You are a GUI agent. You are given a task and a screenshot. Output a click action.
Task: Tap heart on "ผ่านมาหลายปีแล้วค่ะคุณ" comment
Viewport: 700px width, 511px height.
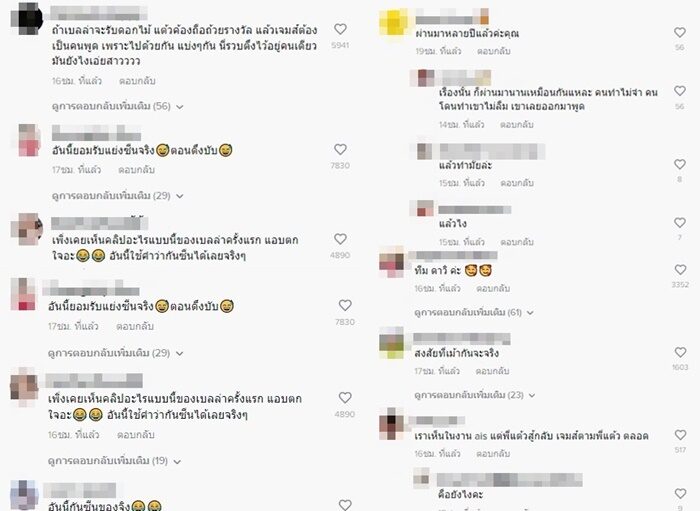click(679, 32)
